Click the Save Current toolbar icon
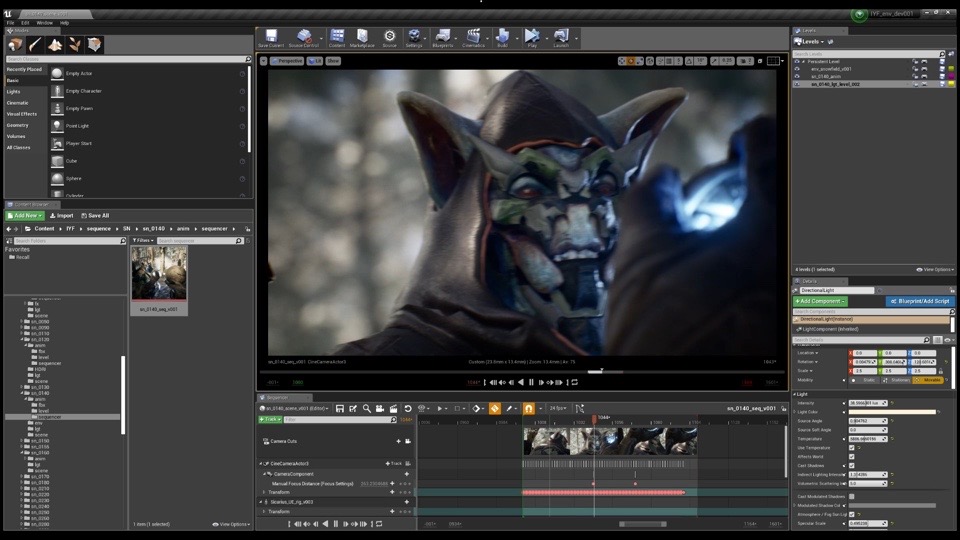Screen dimensions: 960x540 pyautogui.click(x=270, y=37)
